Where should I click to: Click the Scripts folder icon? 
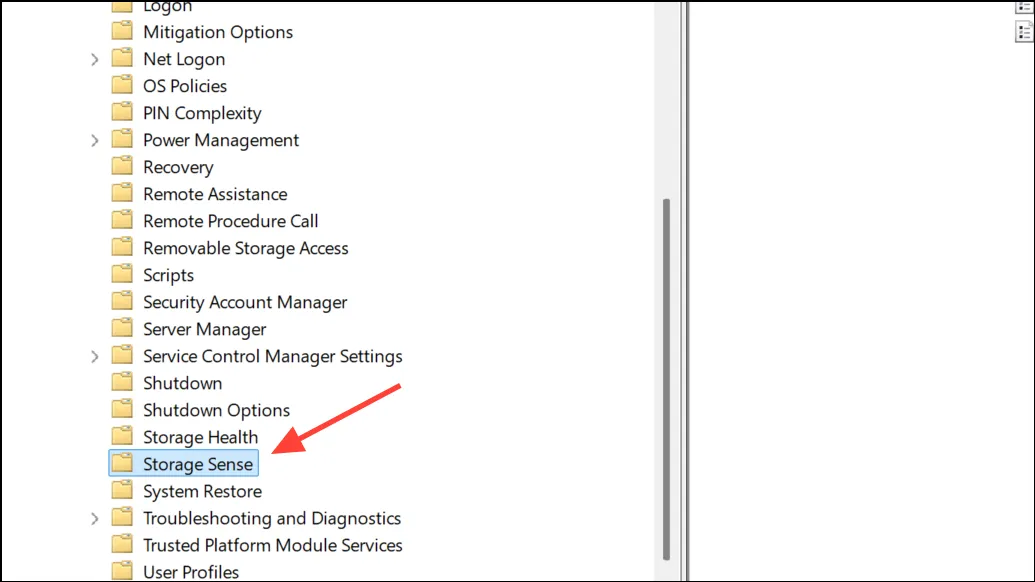[x=122, y=275]
